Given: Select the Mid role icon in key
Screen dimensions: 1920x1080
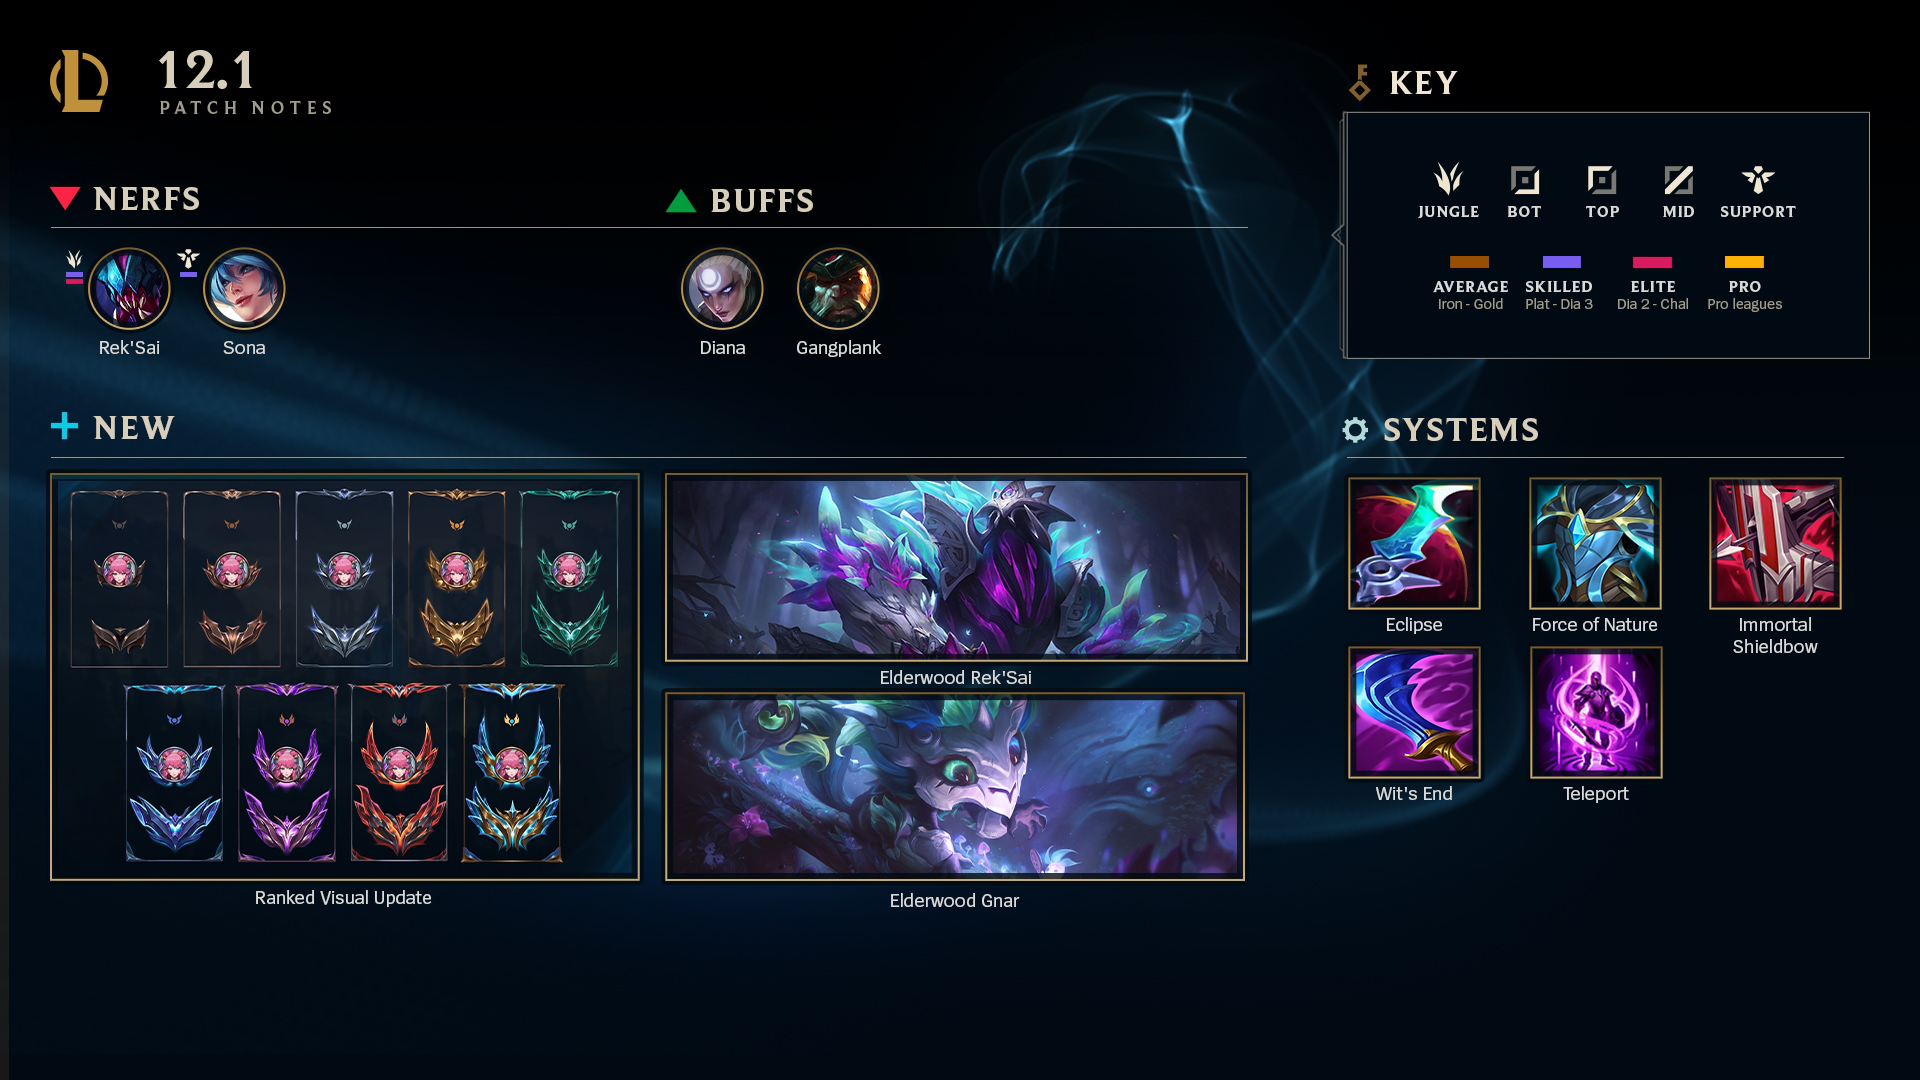Looking at the screenshot, I should [1678, 180].
